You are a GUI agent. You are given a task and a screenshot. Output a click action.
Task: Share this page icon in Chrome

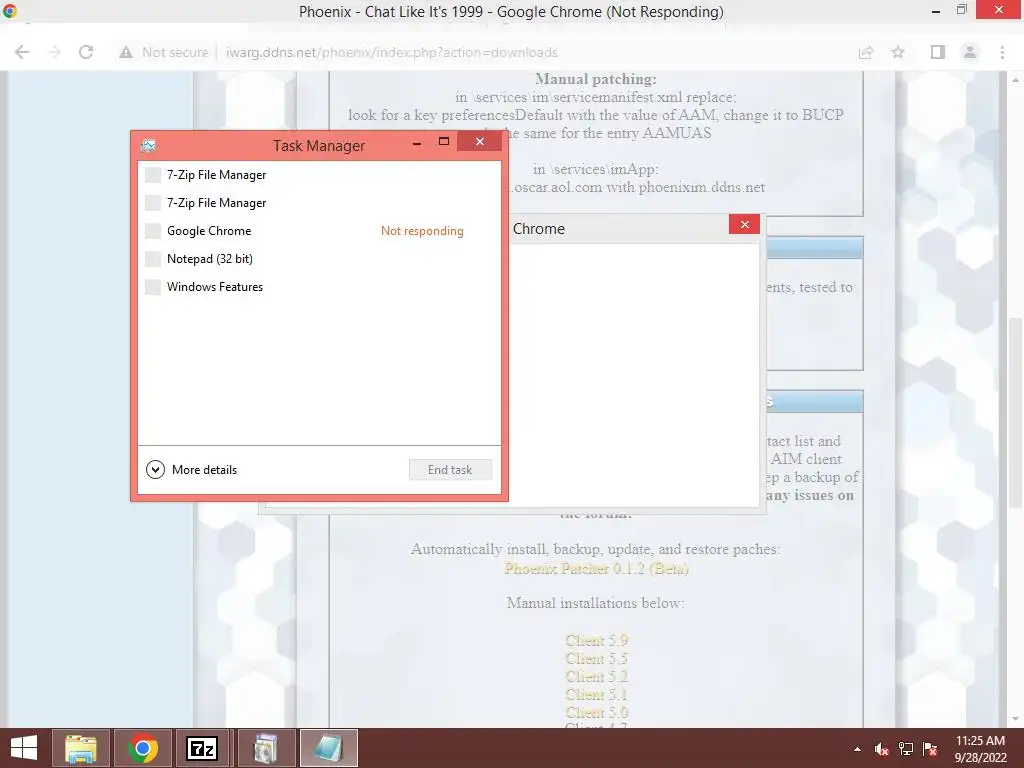click(866, 52)
